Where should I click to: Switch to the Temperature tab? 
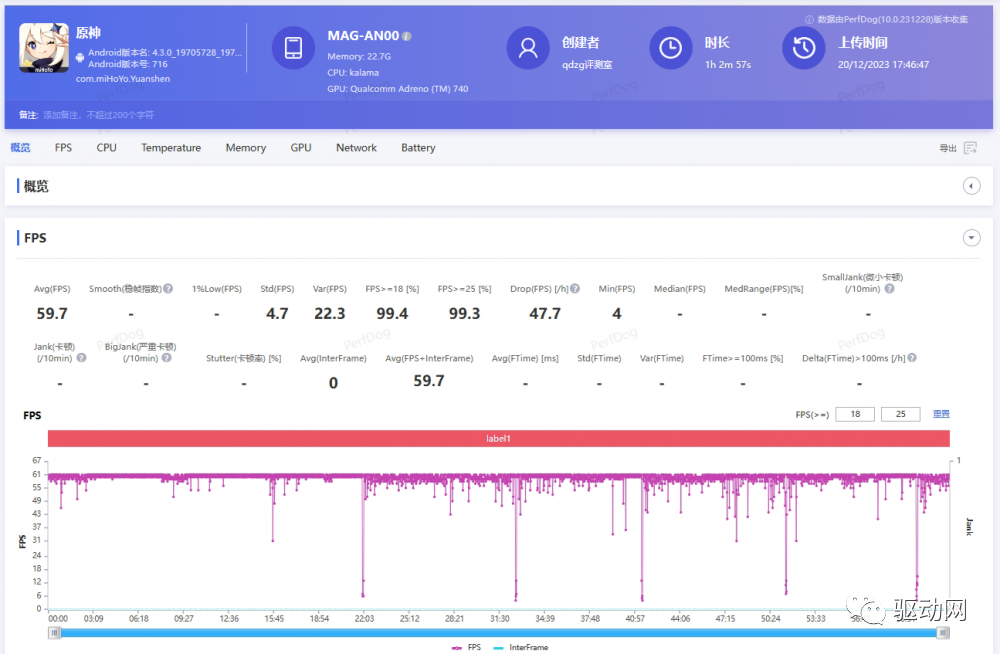pyautogui.click(x=171, y=148)
